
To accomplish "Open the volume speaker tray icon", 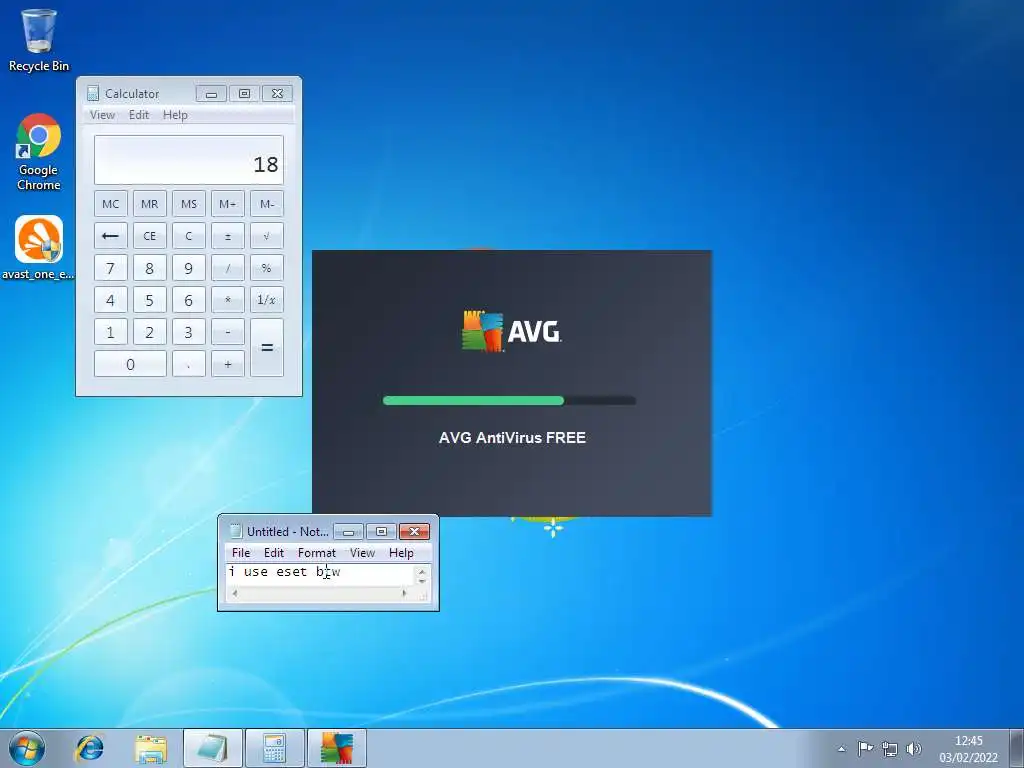I will [914, 749].
